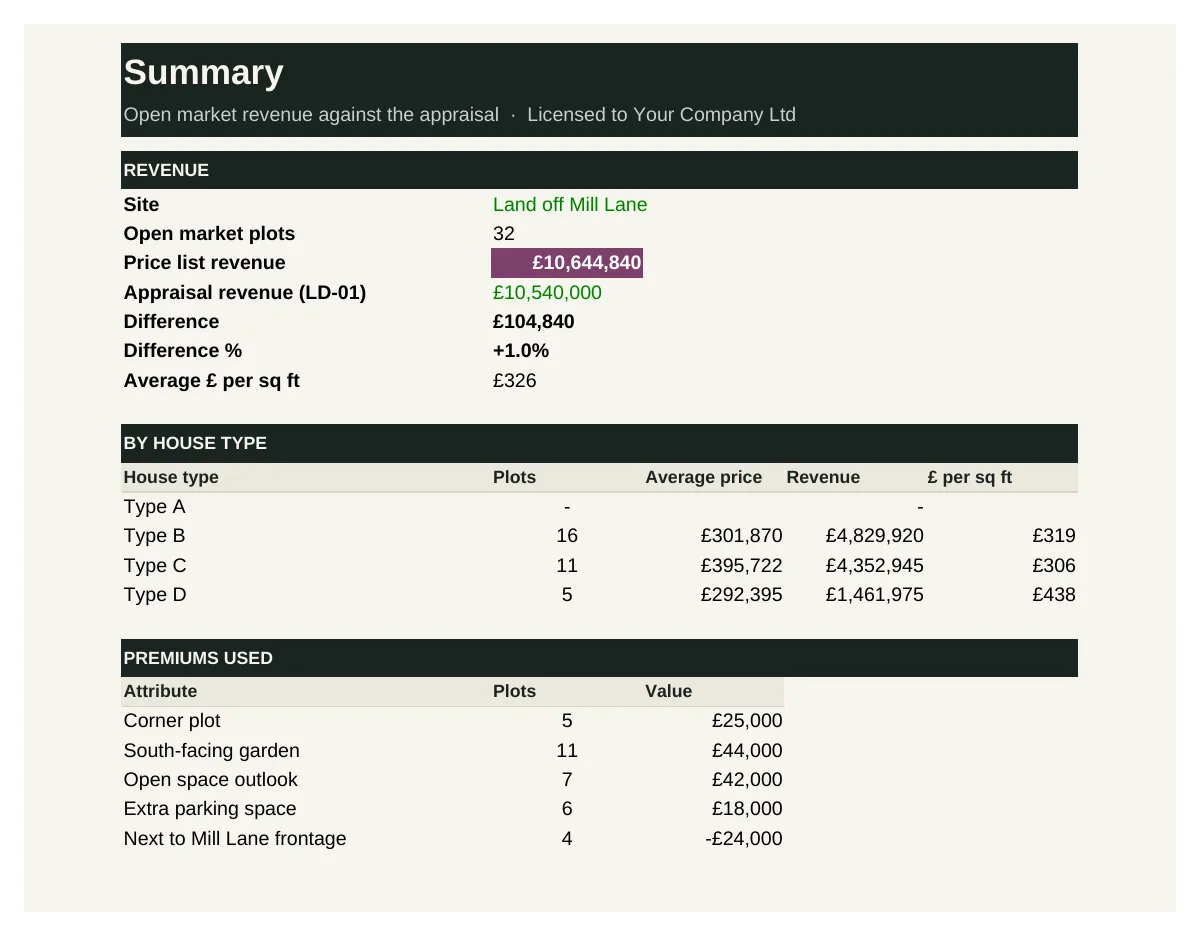Viewport: 1200px width, 936px height.
Task: Select the 'Open market revenue against the appraisal' subtitle
Action: pyautogui.click(x=311, y=115)
